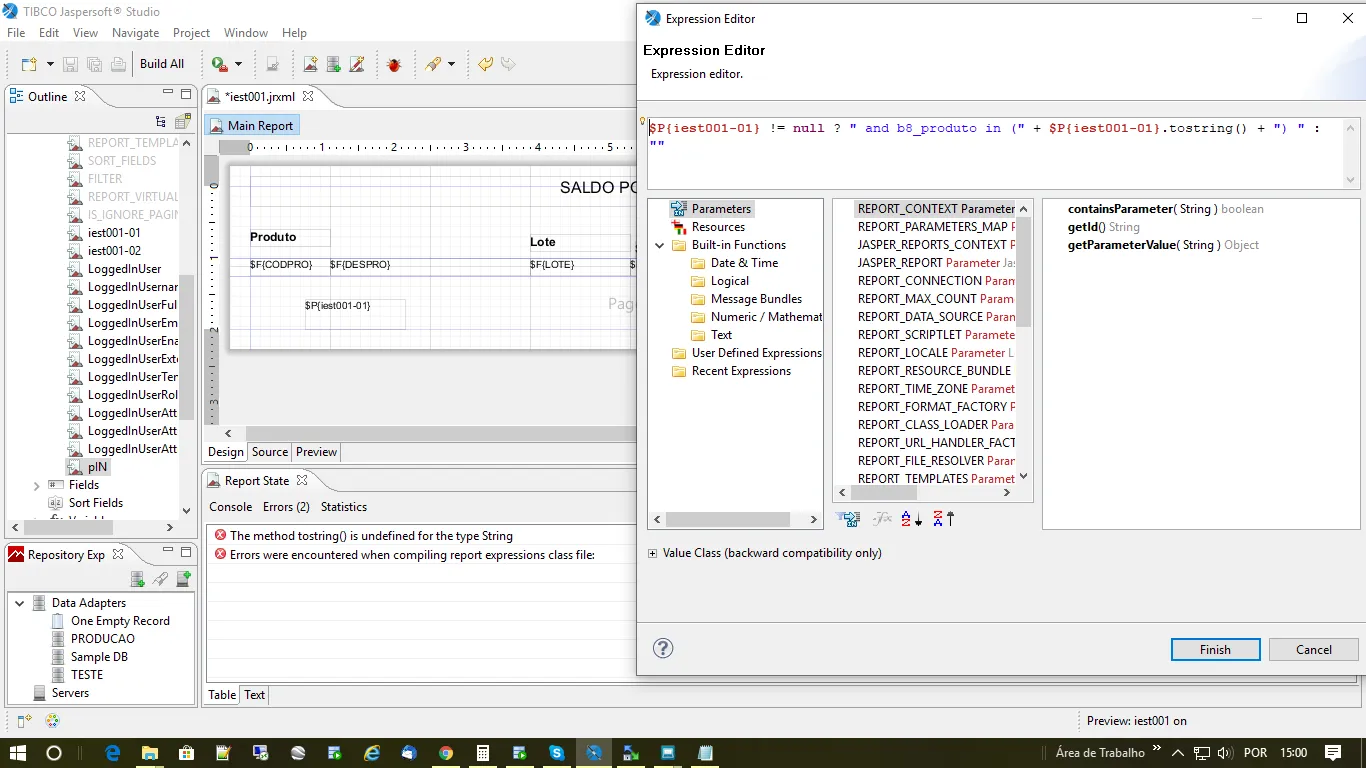The image size is (1366, 768).
Task: Click the create data adapter icon in Repository Explorer
Action: pos(138,579)
